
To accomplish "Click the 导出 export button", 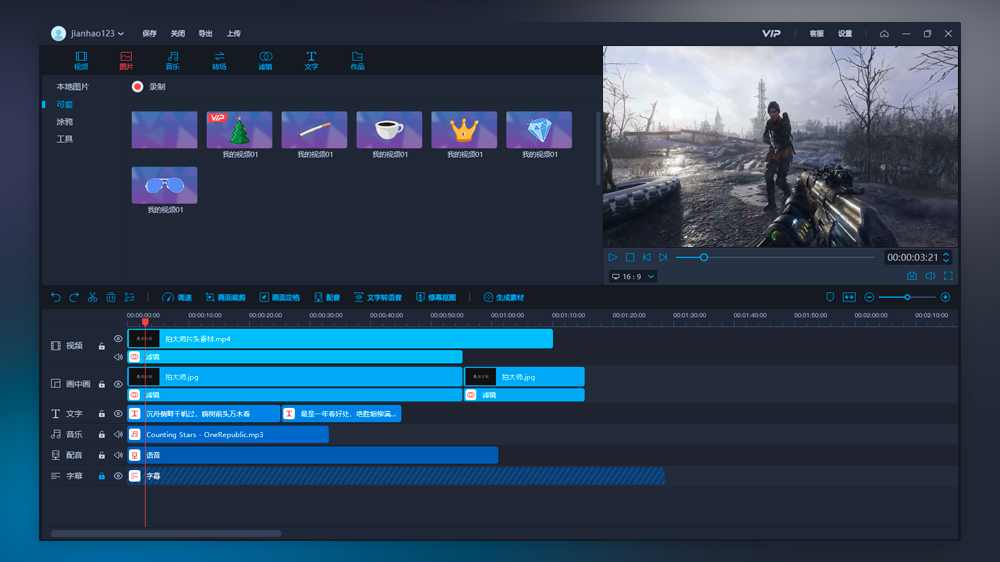I will 205,33.
